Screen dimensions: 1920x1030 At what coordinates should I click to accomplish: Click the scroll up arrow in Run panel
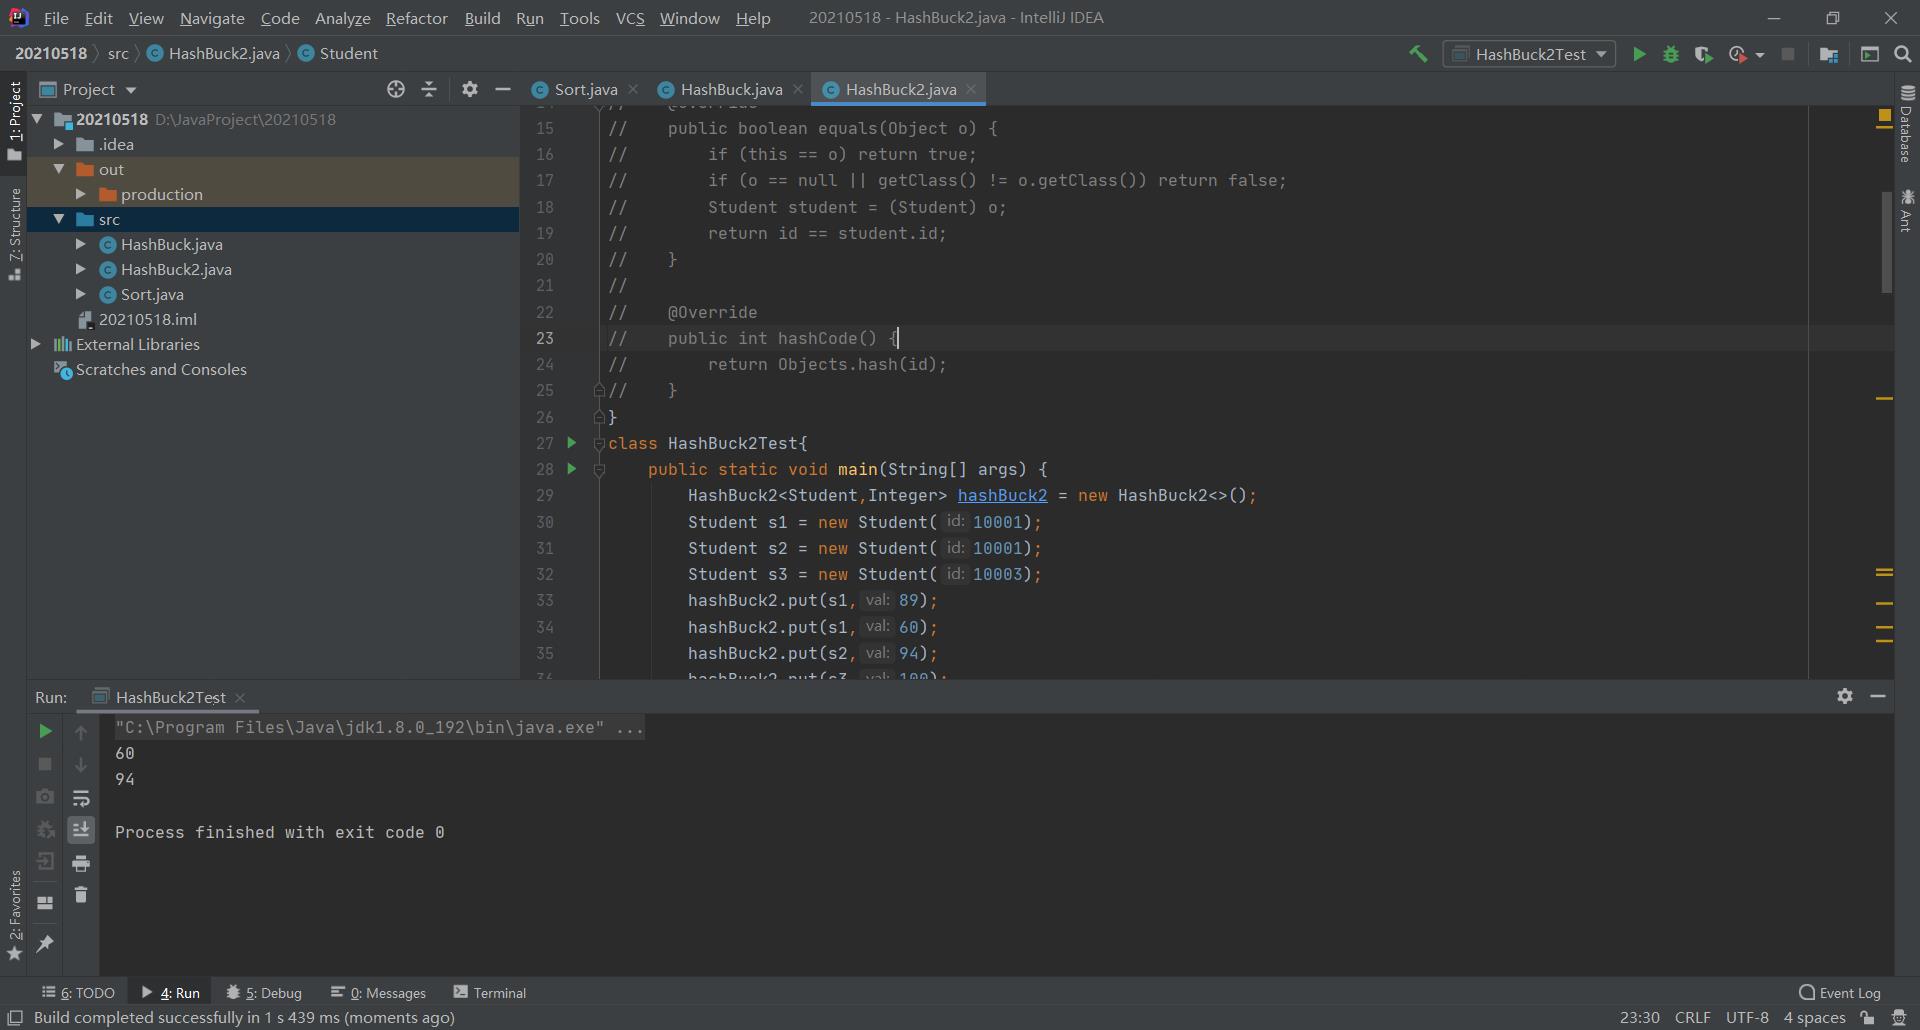click(x=81, y=732)
